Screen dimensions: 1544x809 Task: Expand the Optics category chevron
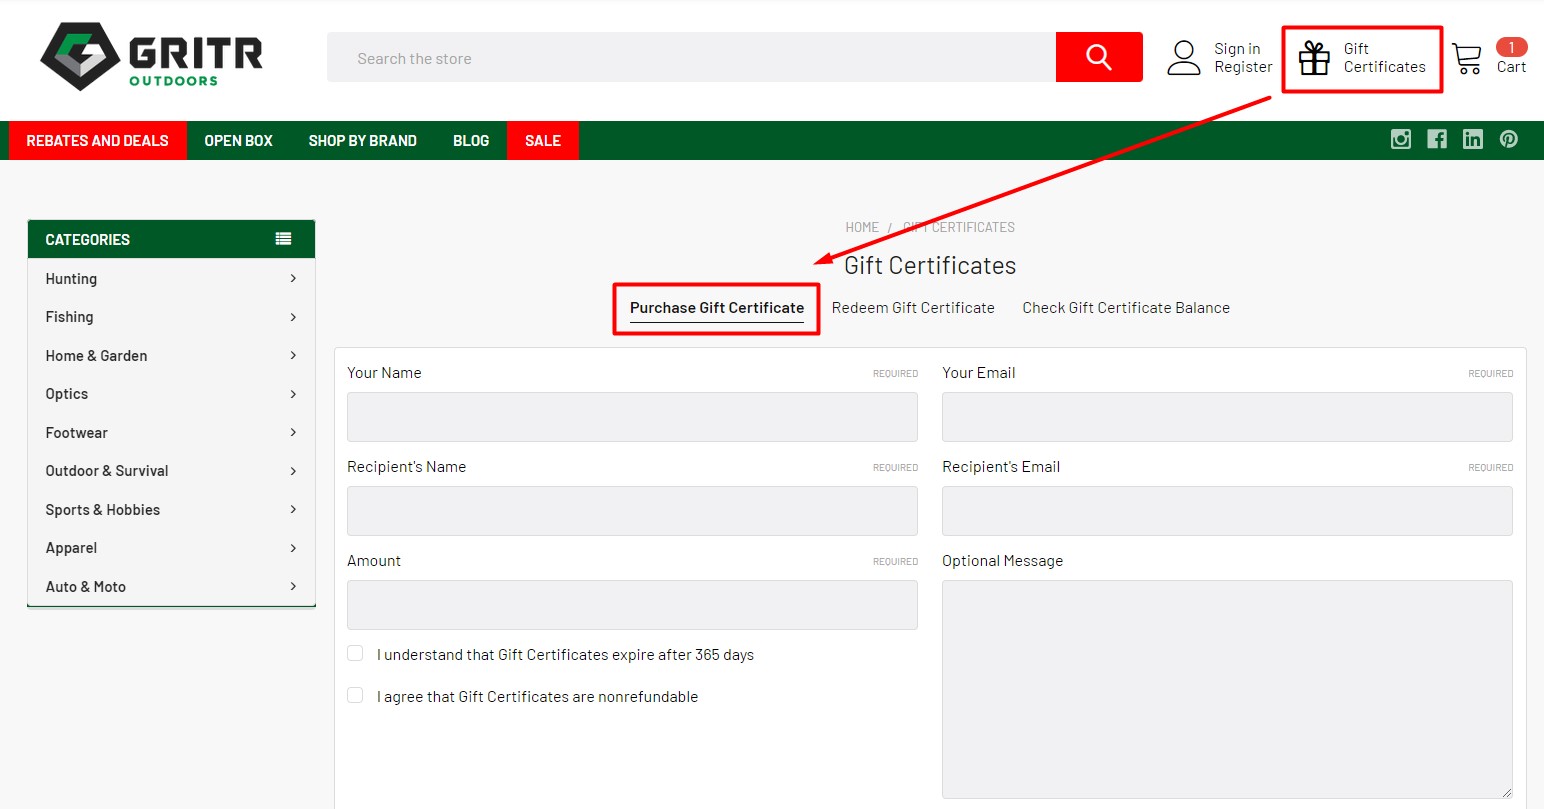(x=293, y=394)
